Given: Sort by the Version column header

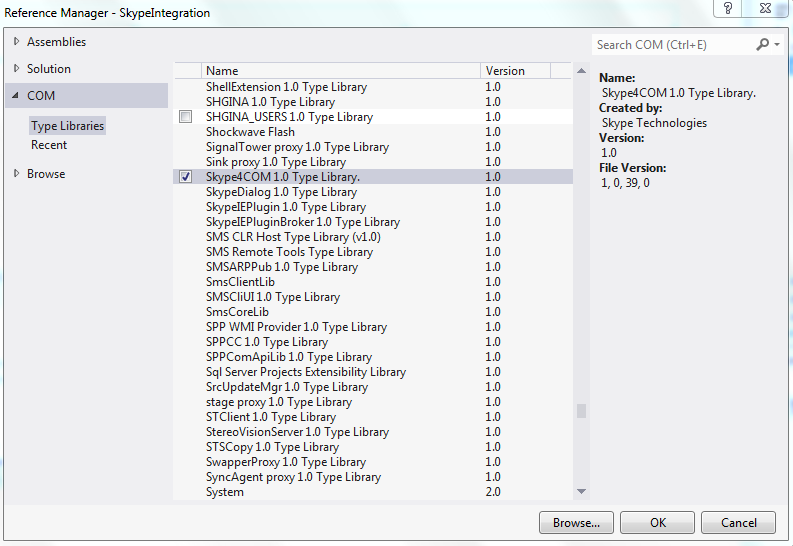Looking at the screenshot, I should coord(515,71).
